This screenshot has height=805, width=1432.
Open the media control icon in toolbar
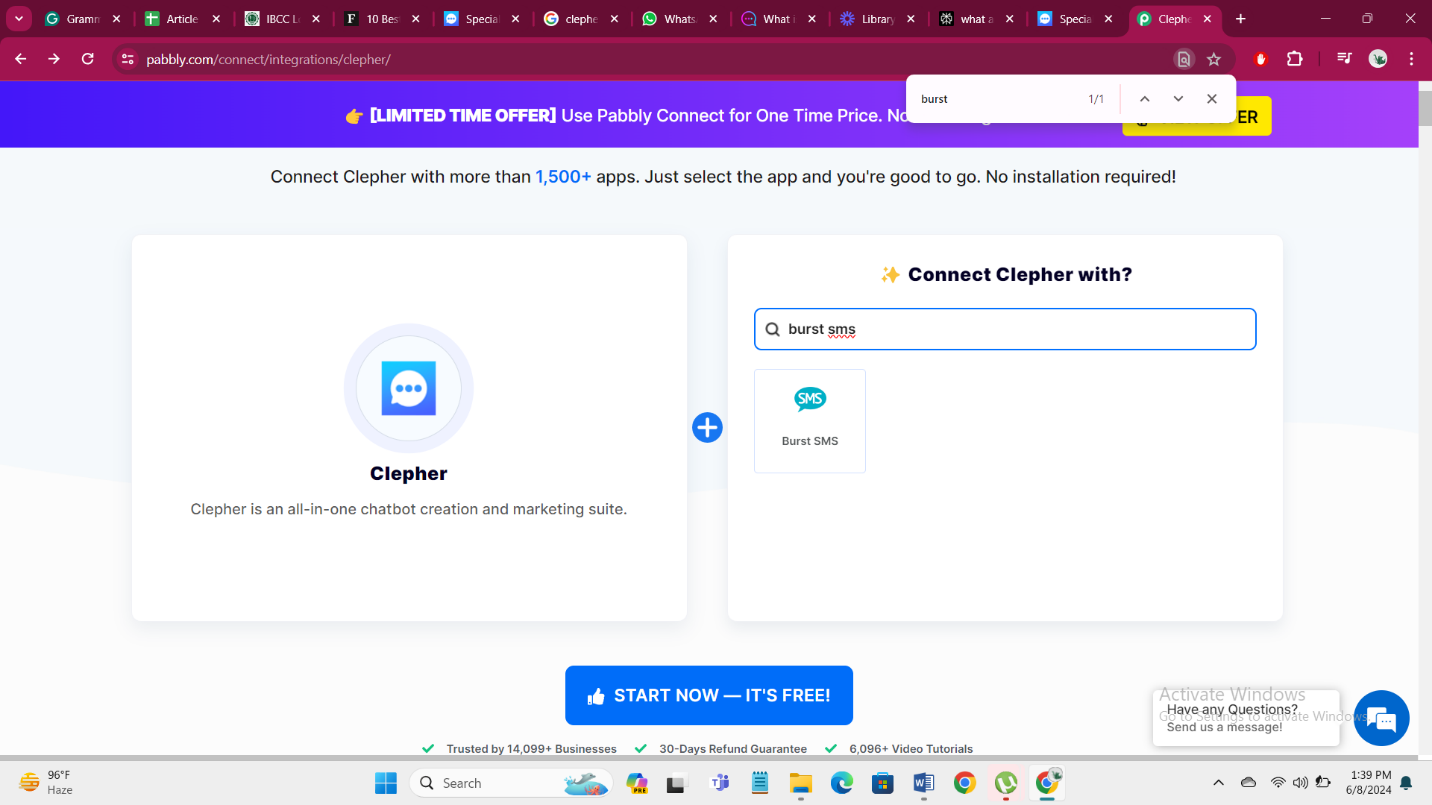pyautogui.click(x=1344, y=59)
